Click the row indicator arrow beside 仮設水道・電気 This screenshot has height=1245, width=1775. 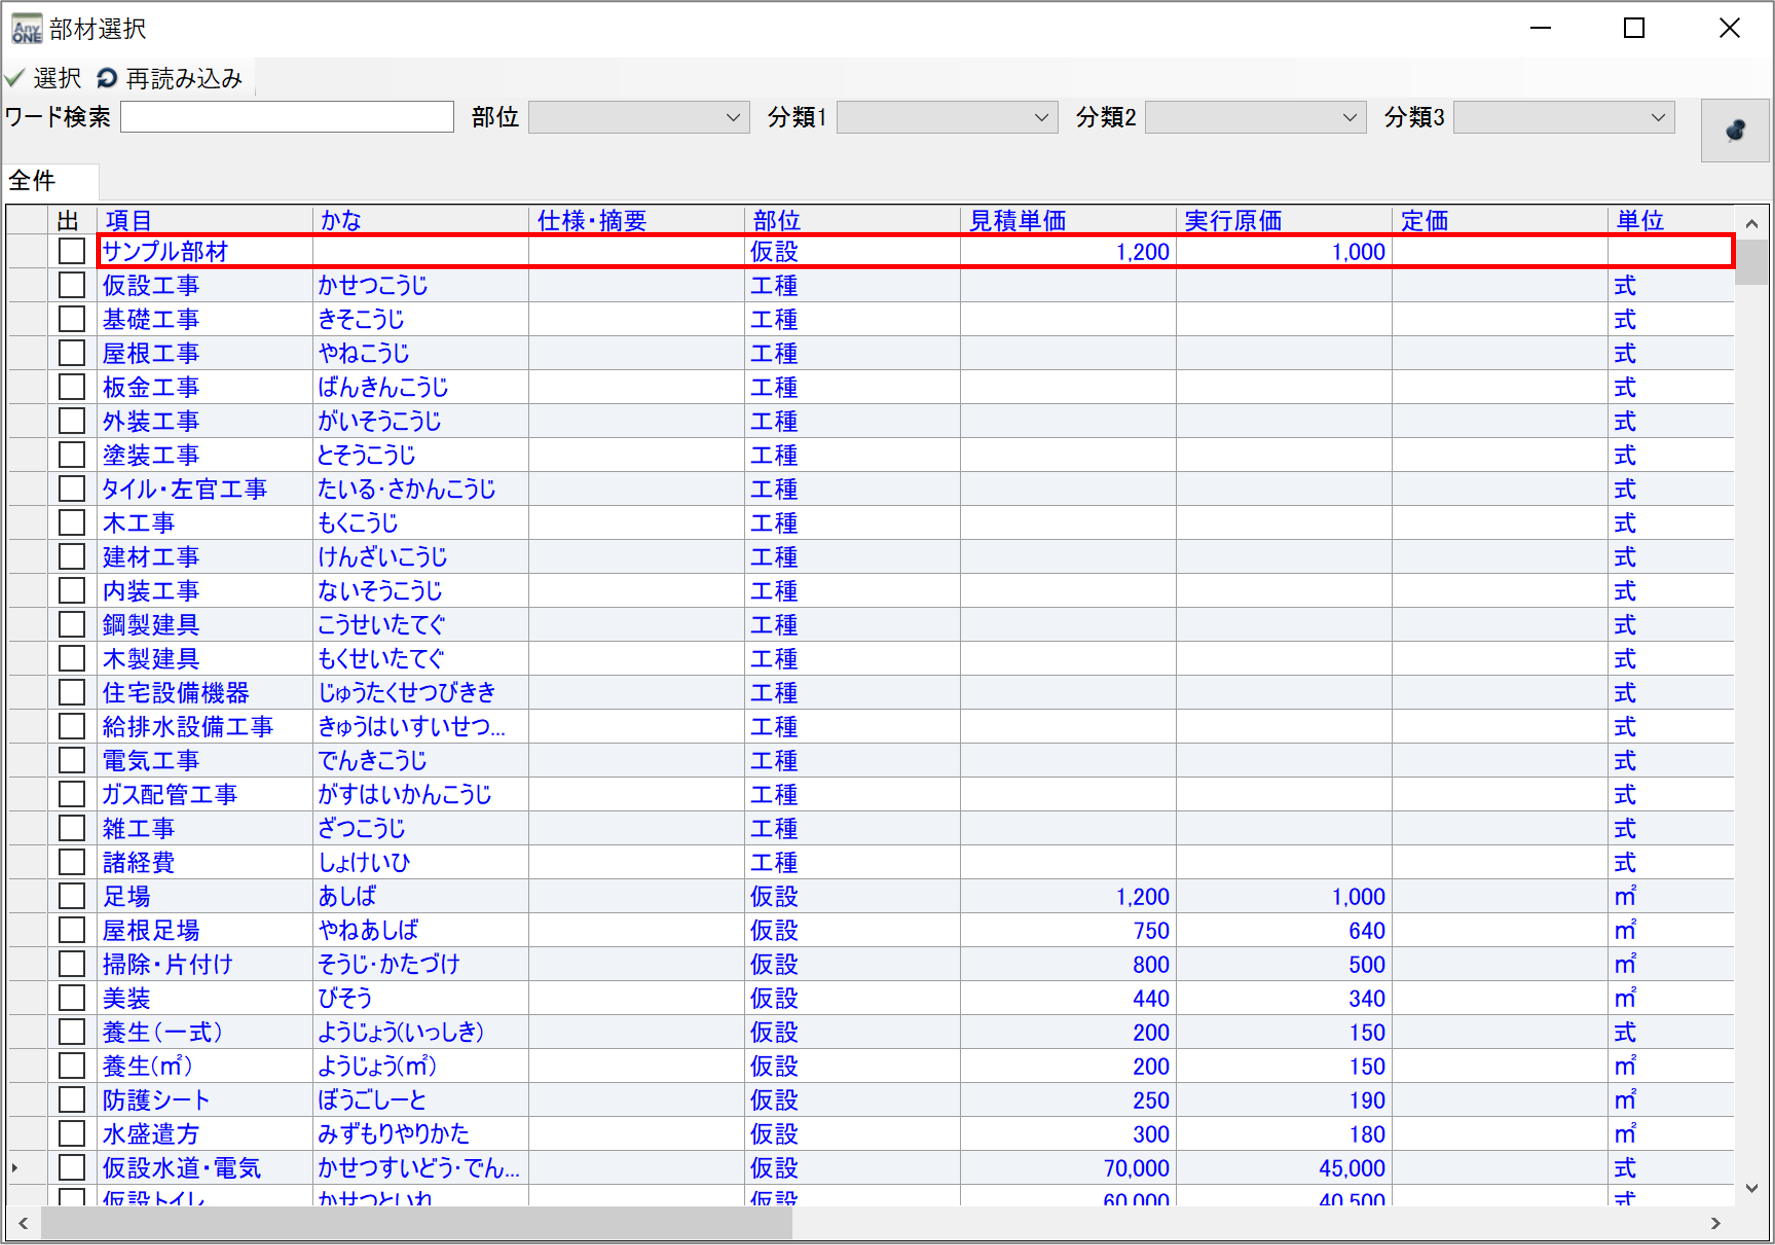tap(15, 1167)
